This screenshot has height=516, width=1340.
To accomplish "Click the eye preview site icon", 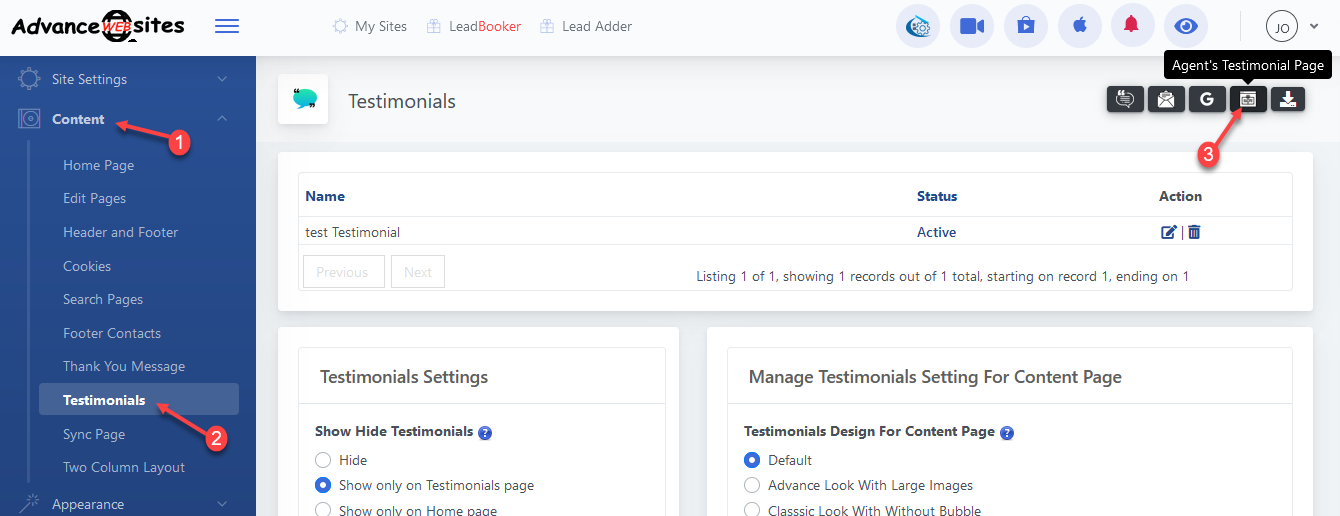I will tap(1185, 26).
